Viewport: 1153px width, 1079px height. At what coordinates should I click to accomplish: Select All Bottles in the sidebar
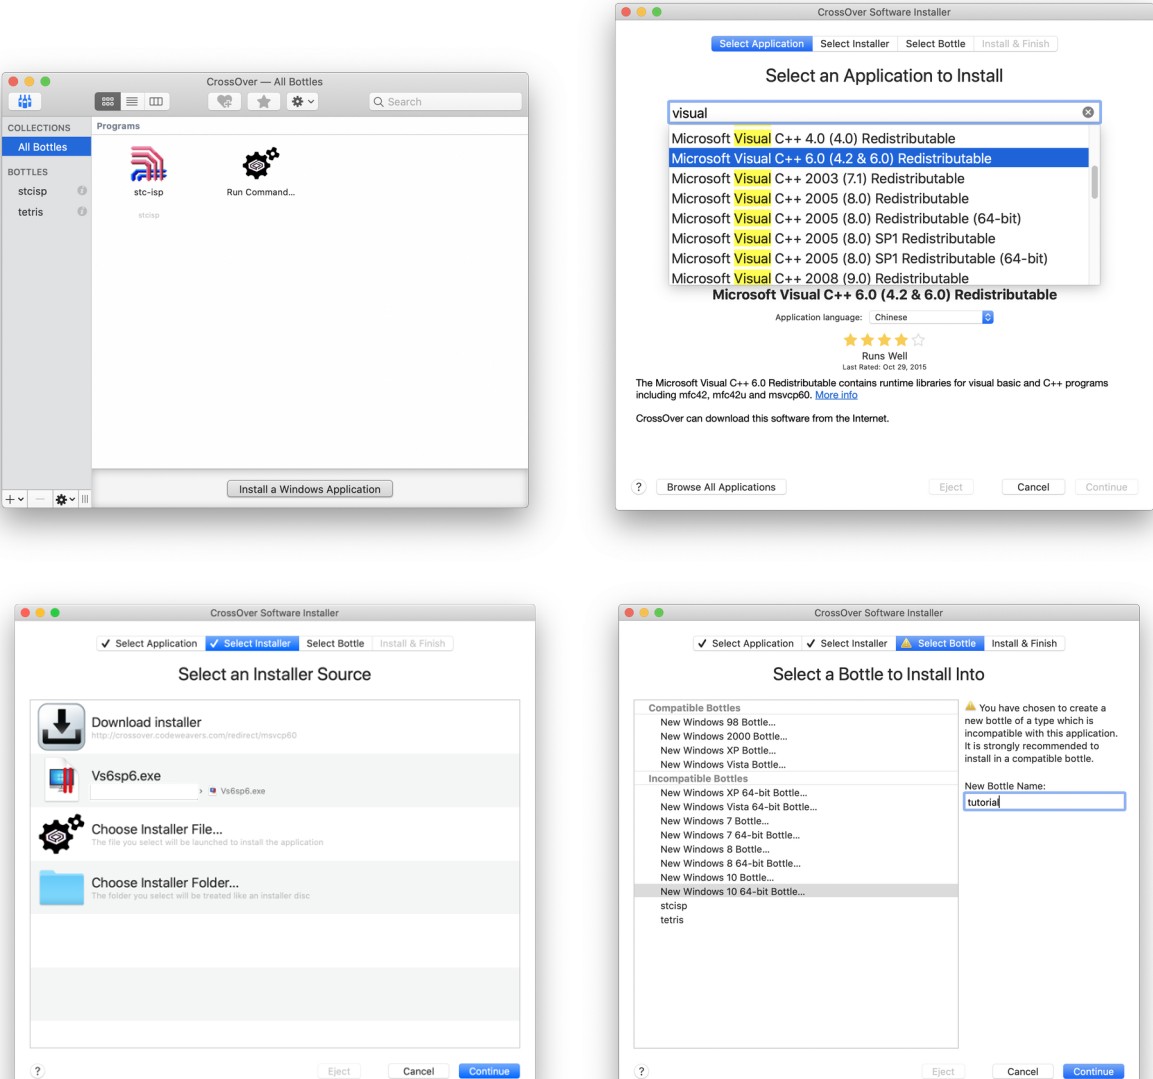(47, 147)
